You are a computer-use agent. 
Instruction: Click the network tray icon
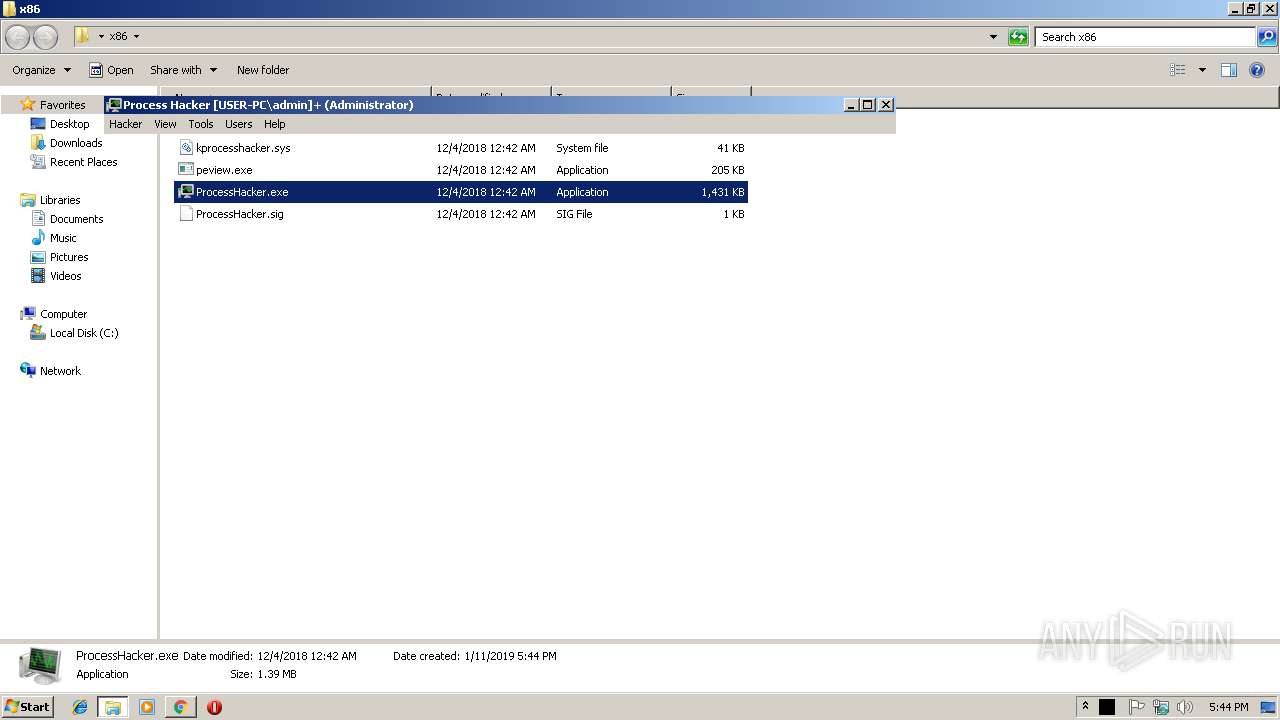coord(1160,707)
